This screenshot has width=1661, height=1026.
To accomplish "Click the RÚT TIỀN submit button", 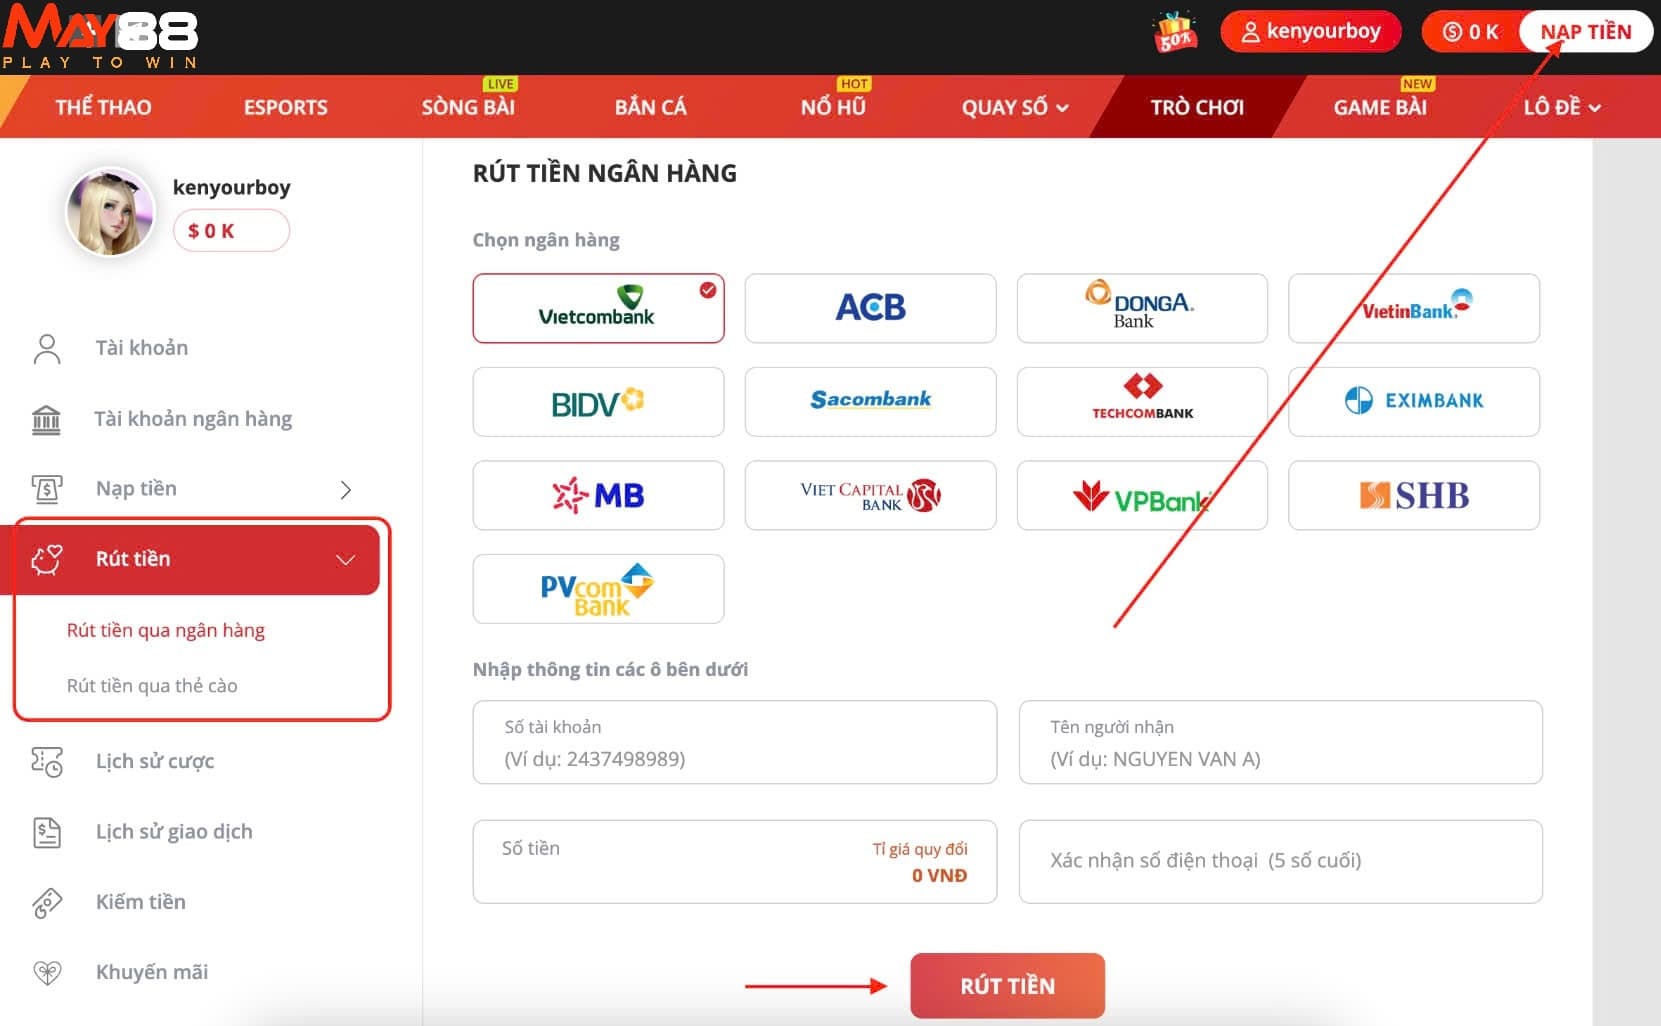I will [x=1007, y=986].
